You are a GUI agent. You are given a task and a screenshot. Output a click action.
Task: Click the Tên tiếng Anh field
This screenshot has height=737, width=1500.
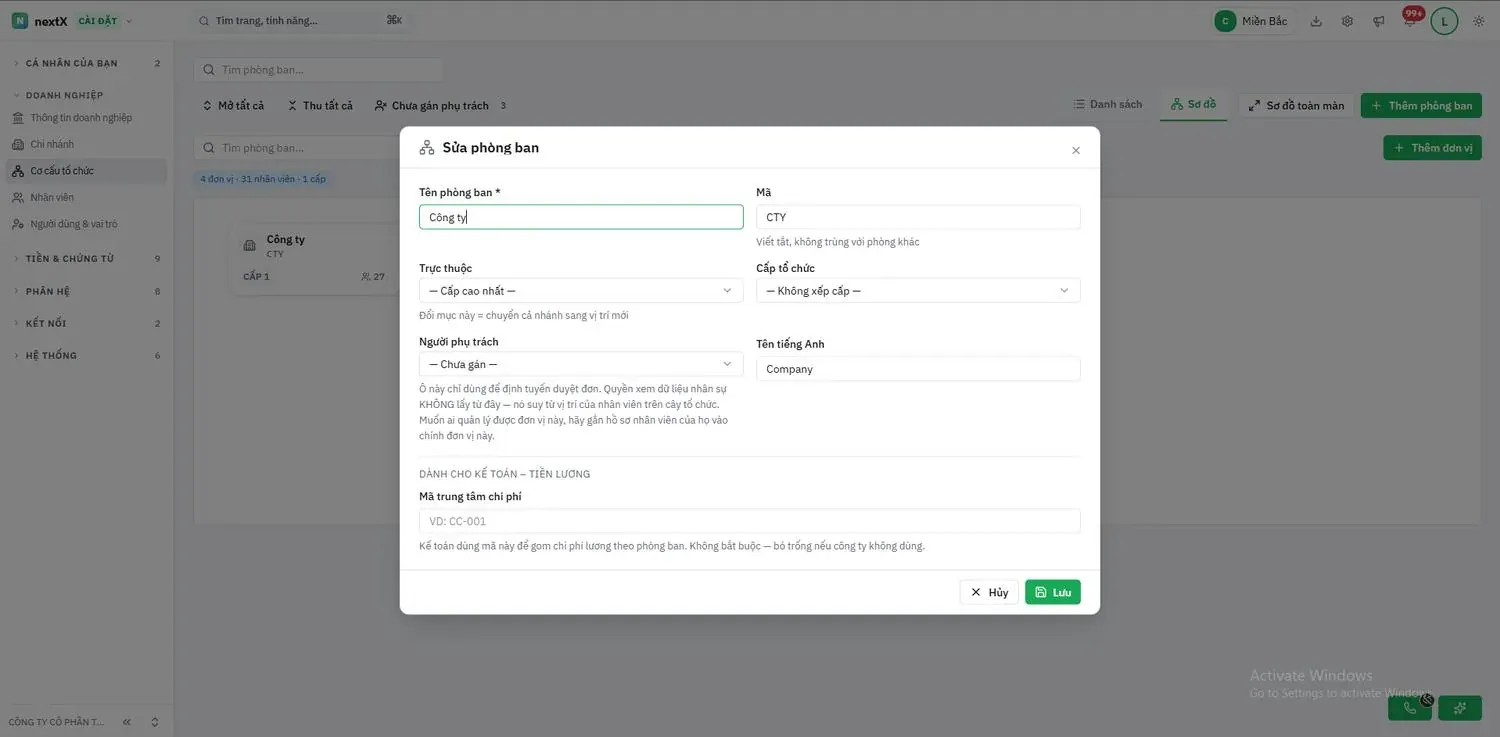click(918, 369)
